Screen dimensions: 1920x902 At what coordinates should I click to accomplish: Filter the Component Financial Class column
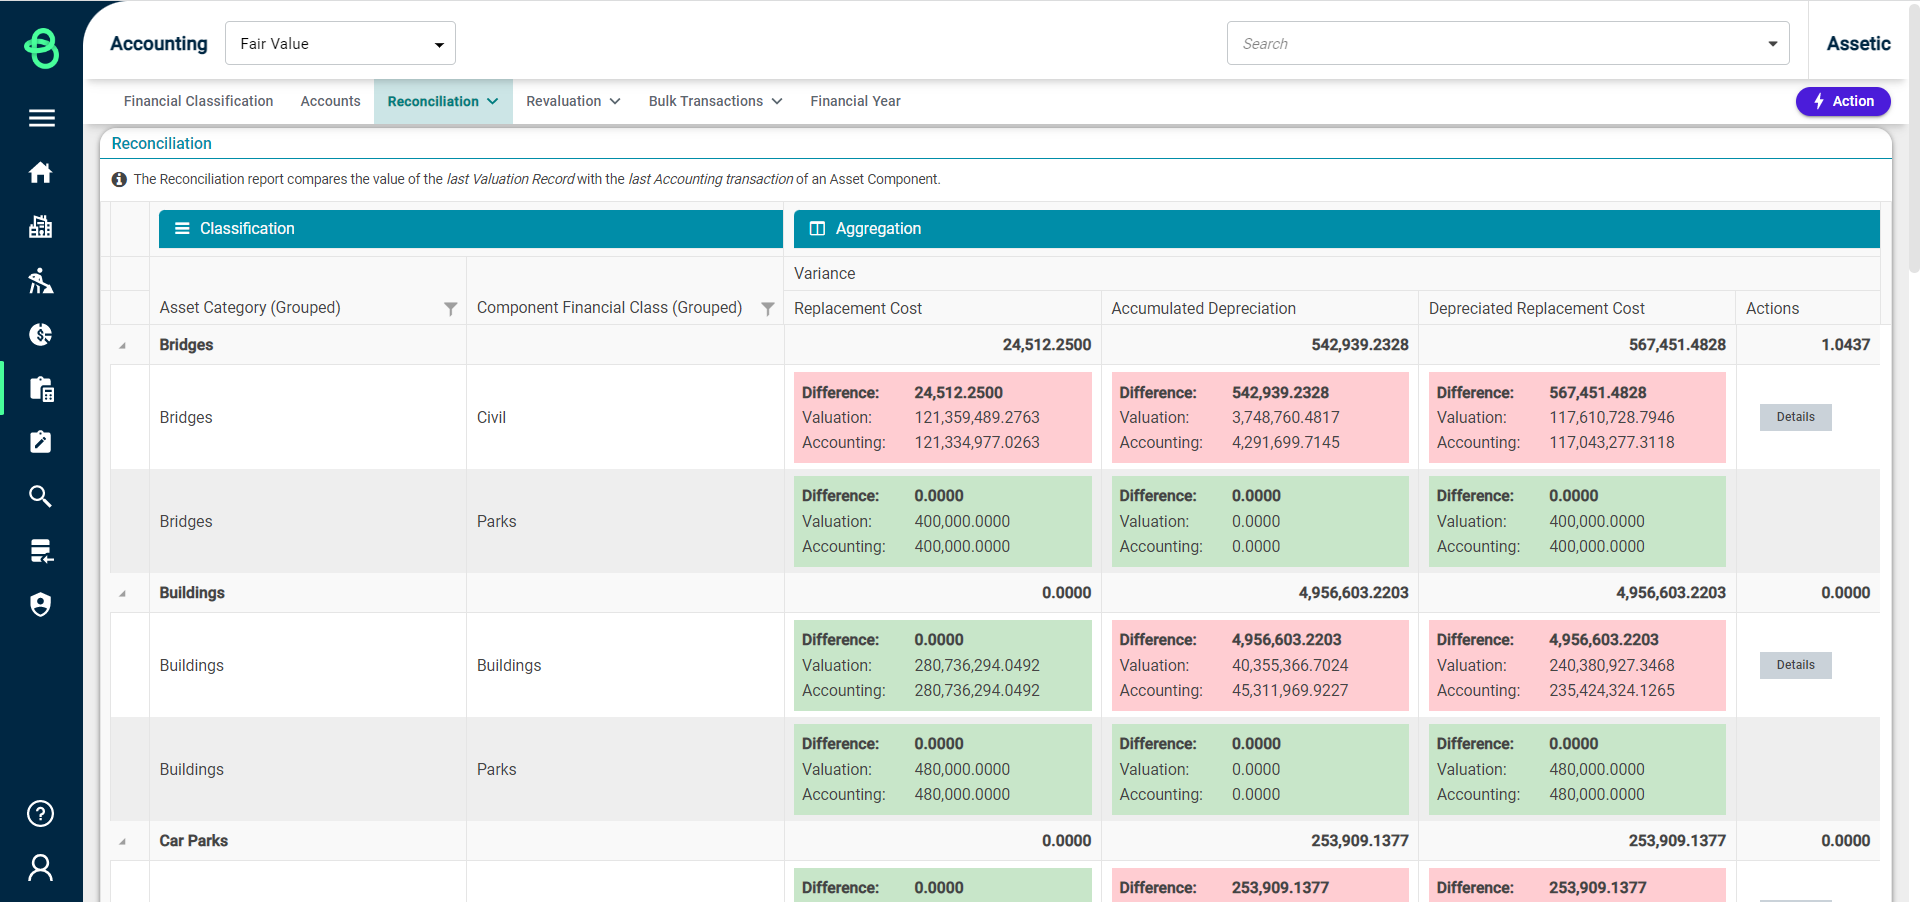click(x=768, y=309)
